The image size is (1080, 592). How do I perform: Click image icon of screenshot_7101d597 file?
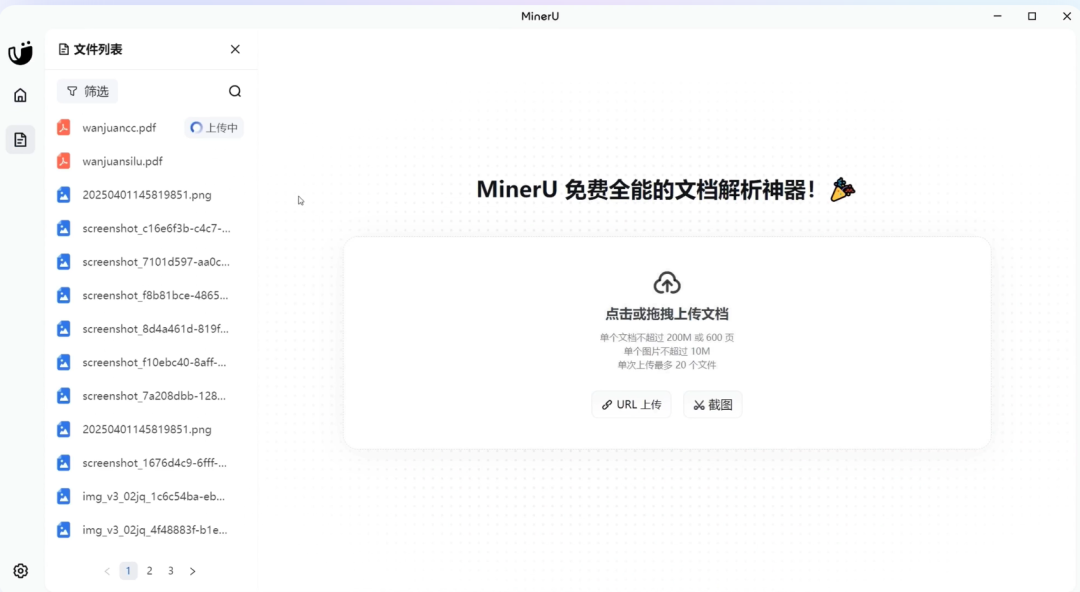click(63, 262)
